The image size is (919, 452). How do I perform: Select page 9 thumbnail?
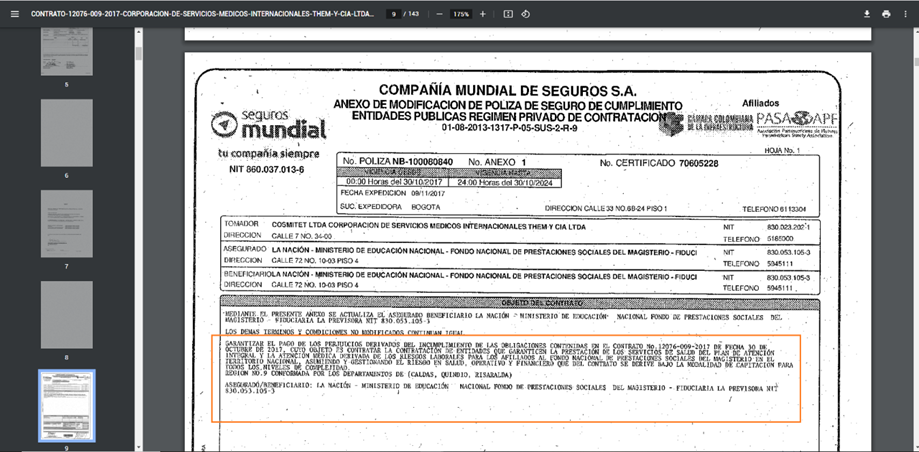coord(67,406)
